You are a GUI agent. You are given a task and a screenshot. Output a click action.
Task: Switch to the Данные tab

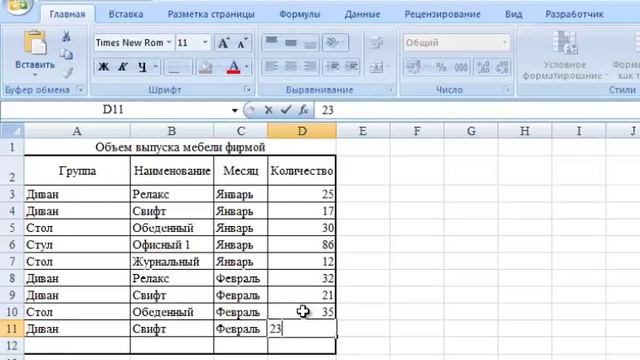click(x=362, y=14)
